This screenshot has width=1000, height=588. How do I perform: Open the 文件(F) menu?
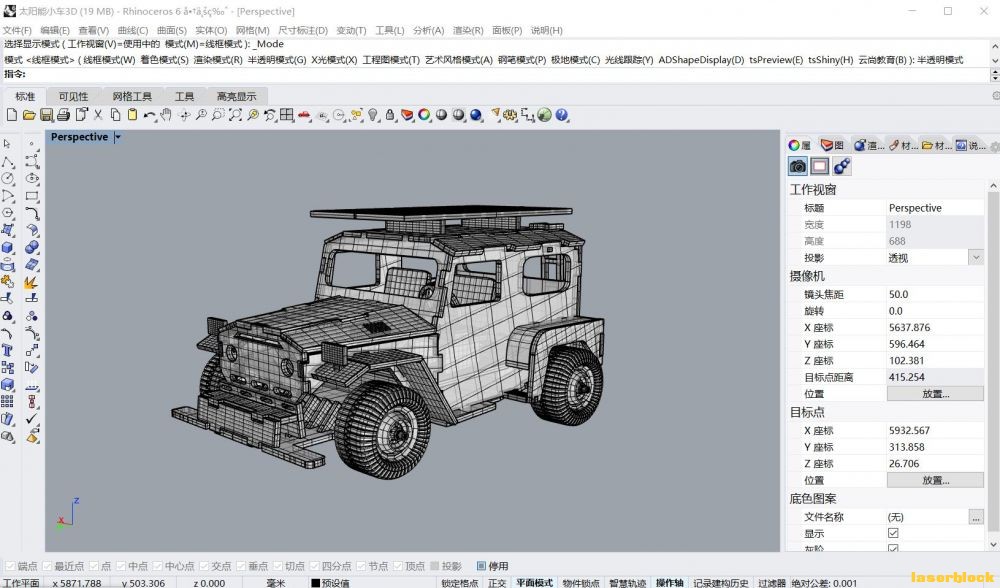tap(17, 30)
